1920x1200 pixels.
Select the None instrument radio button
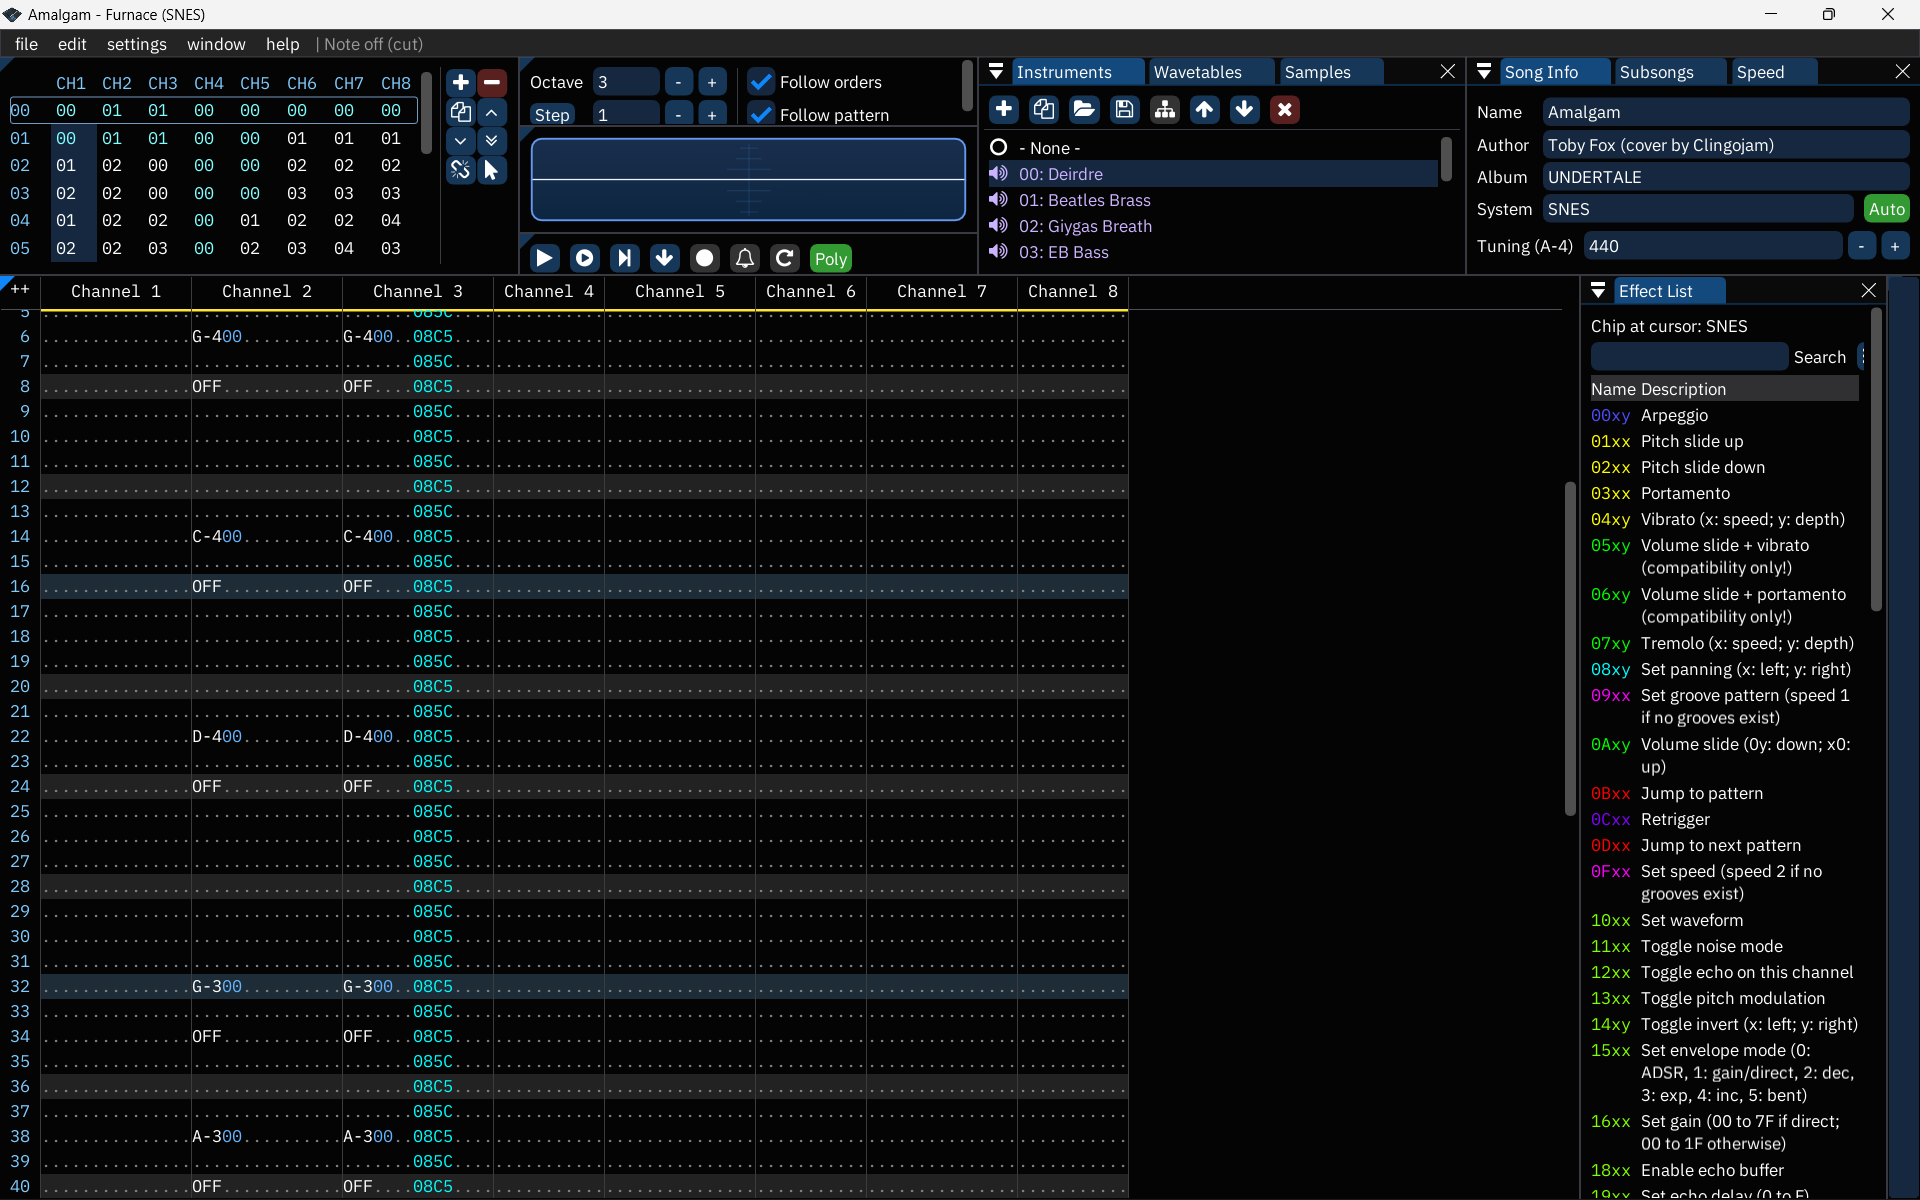pyautogui.click(x=998, y=148)
